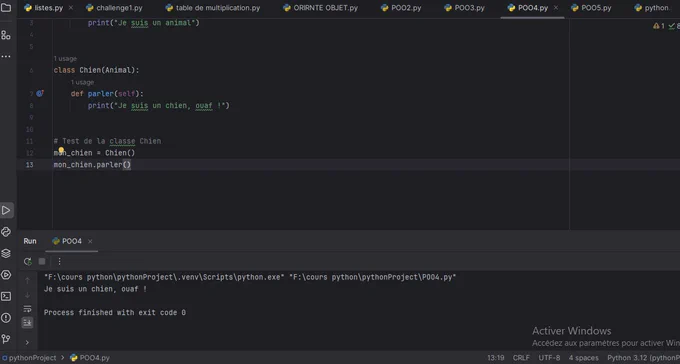This screenshot has height=364, width=680.
Task: Click the 'def parler(self):' line in Chien
Action: [x=107, y=94]
